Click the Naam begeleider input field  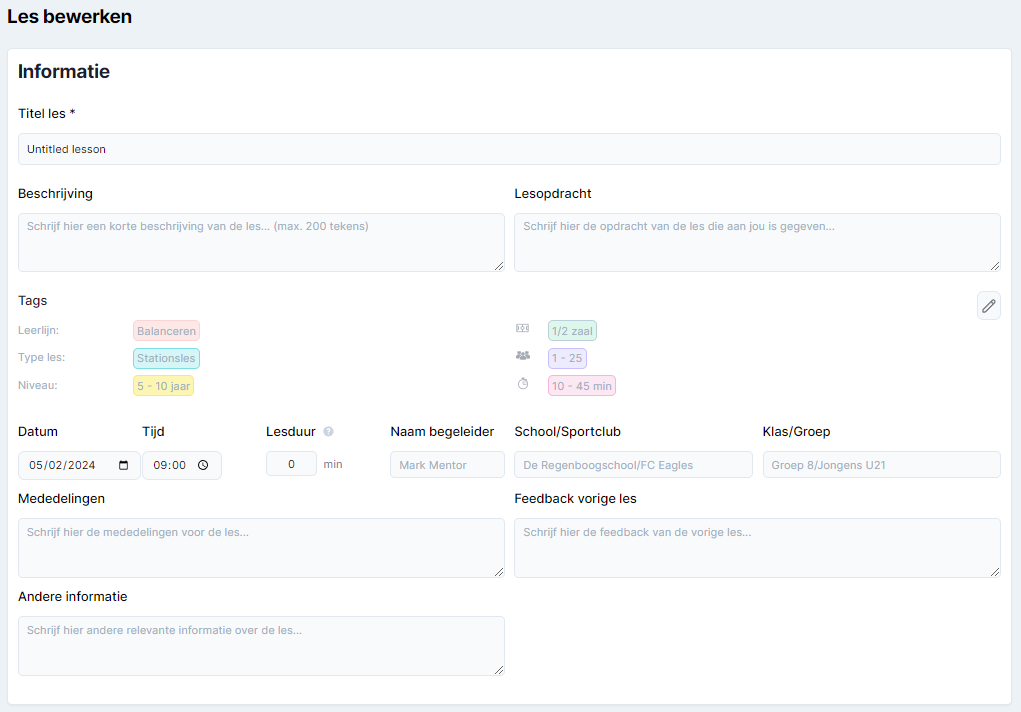tap(447, 465)
